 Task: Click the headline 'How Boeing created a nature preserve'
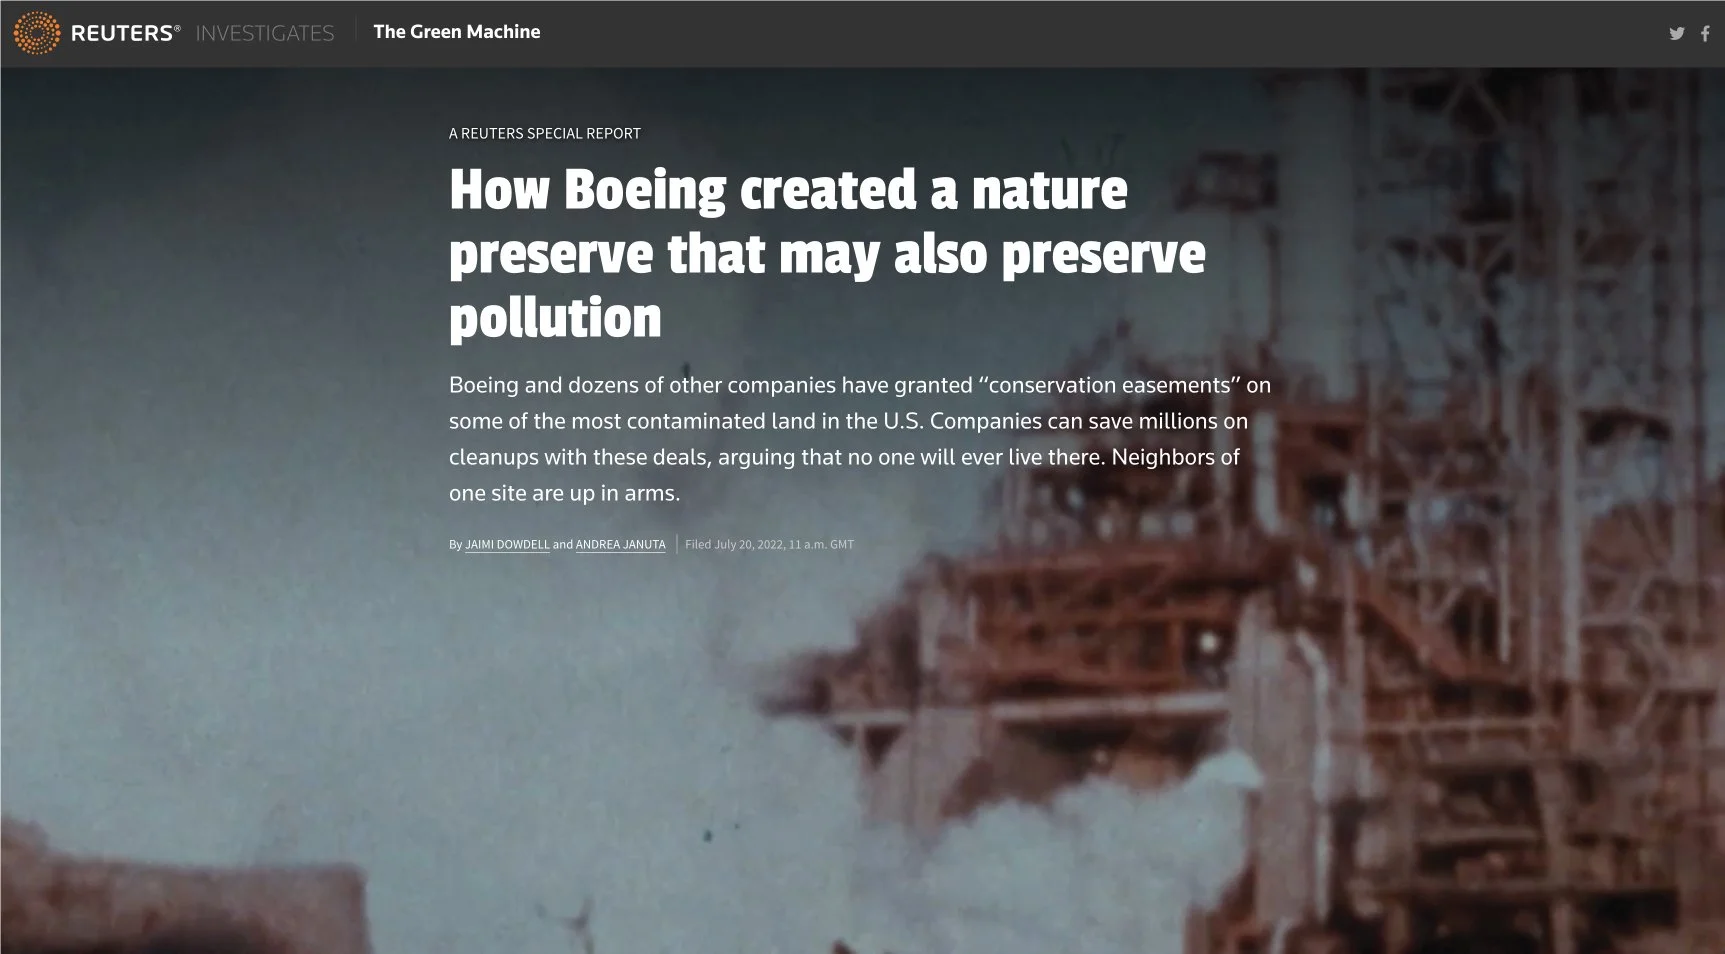[827, 253]
